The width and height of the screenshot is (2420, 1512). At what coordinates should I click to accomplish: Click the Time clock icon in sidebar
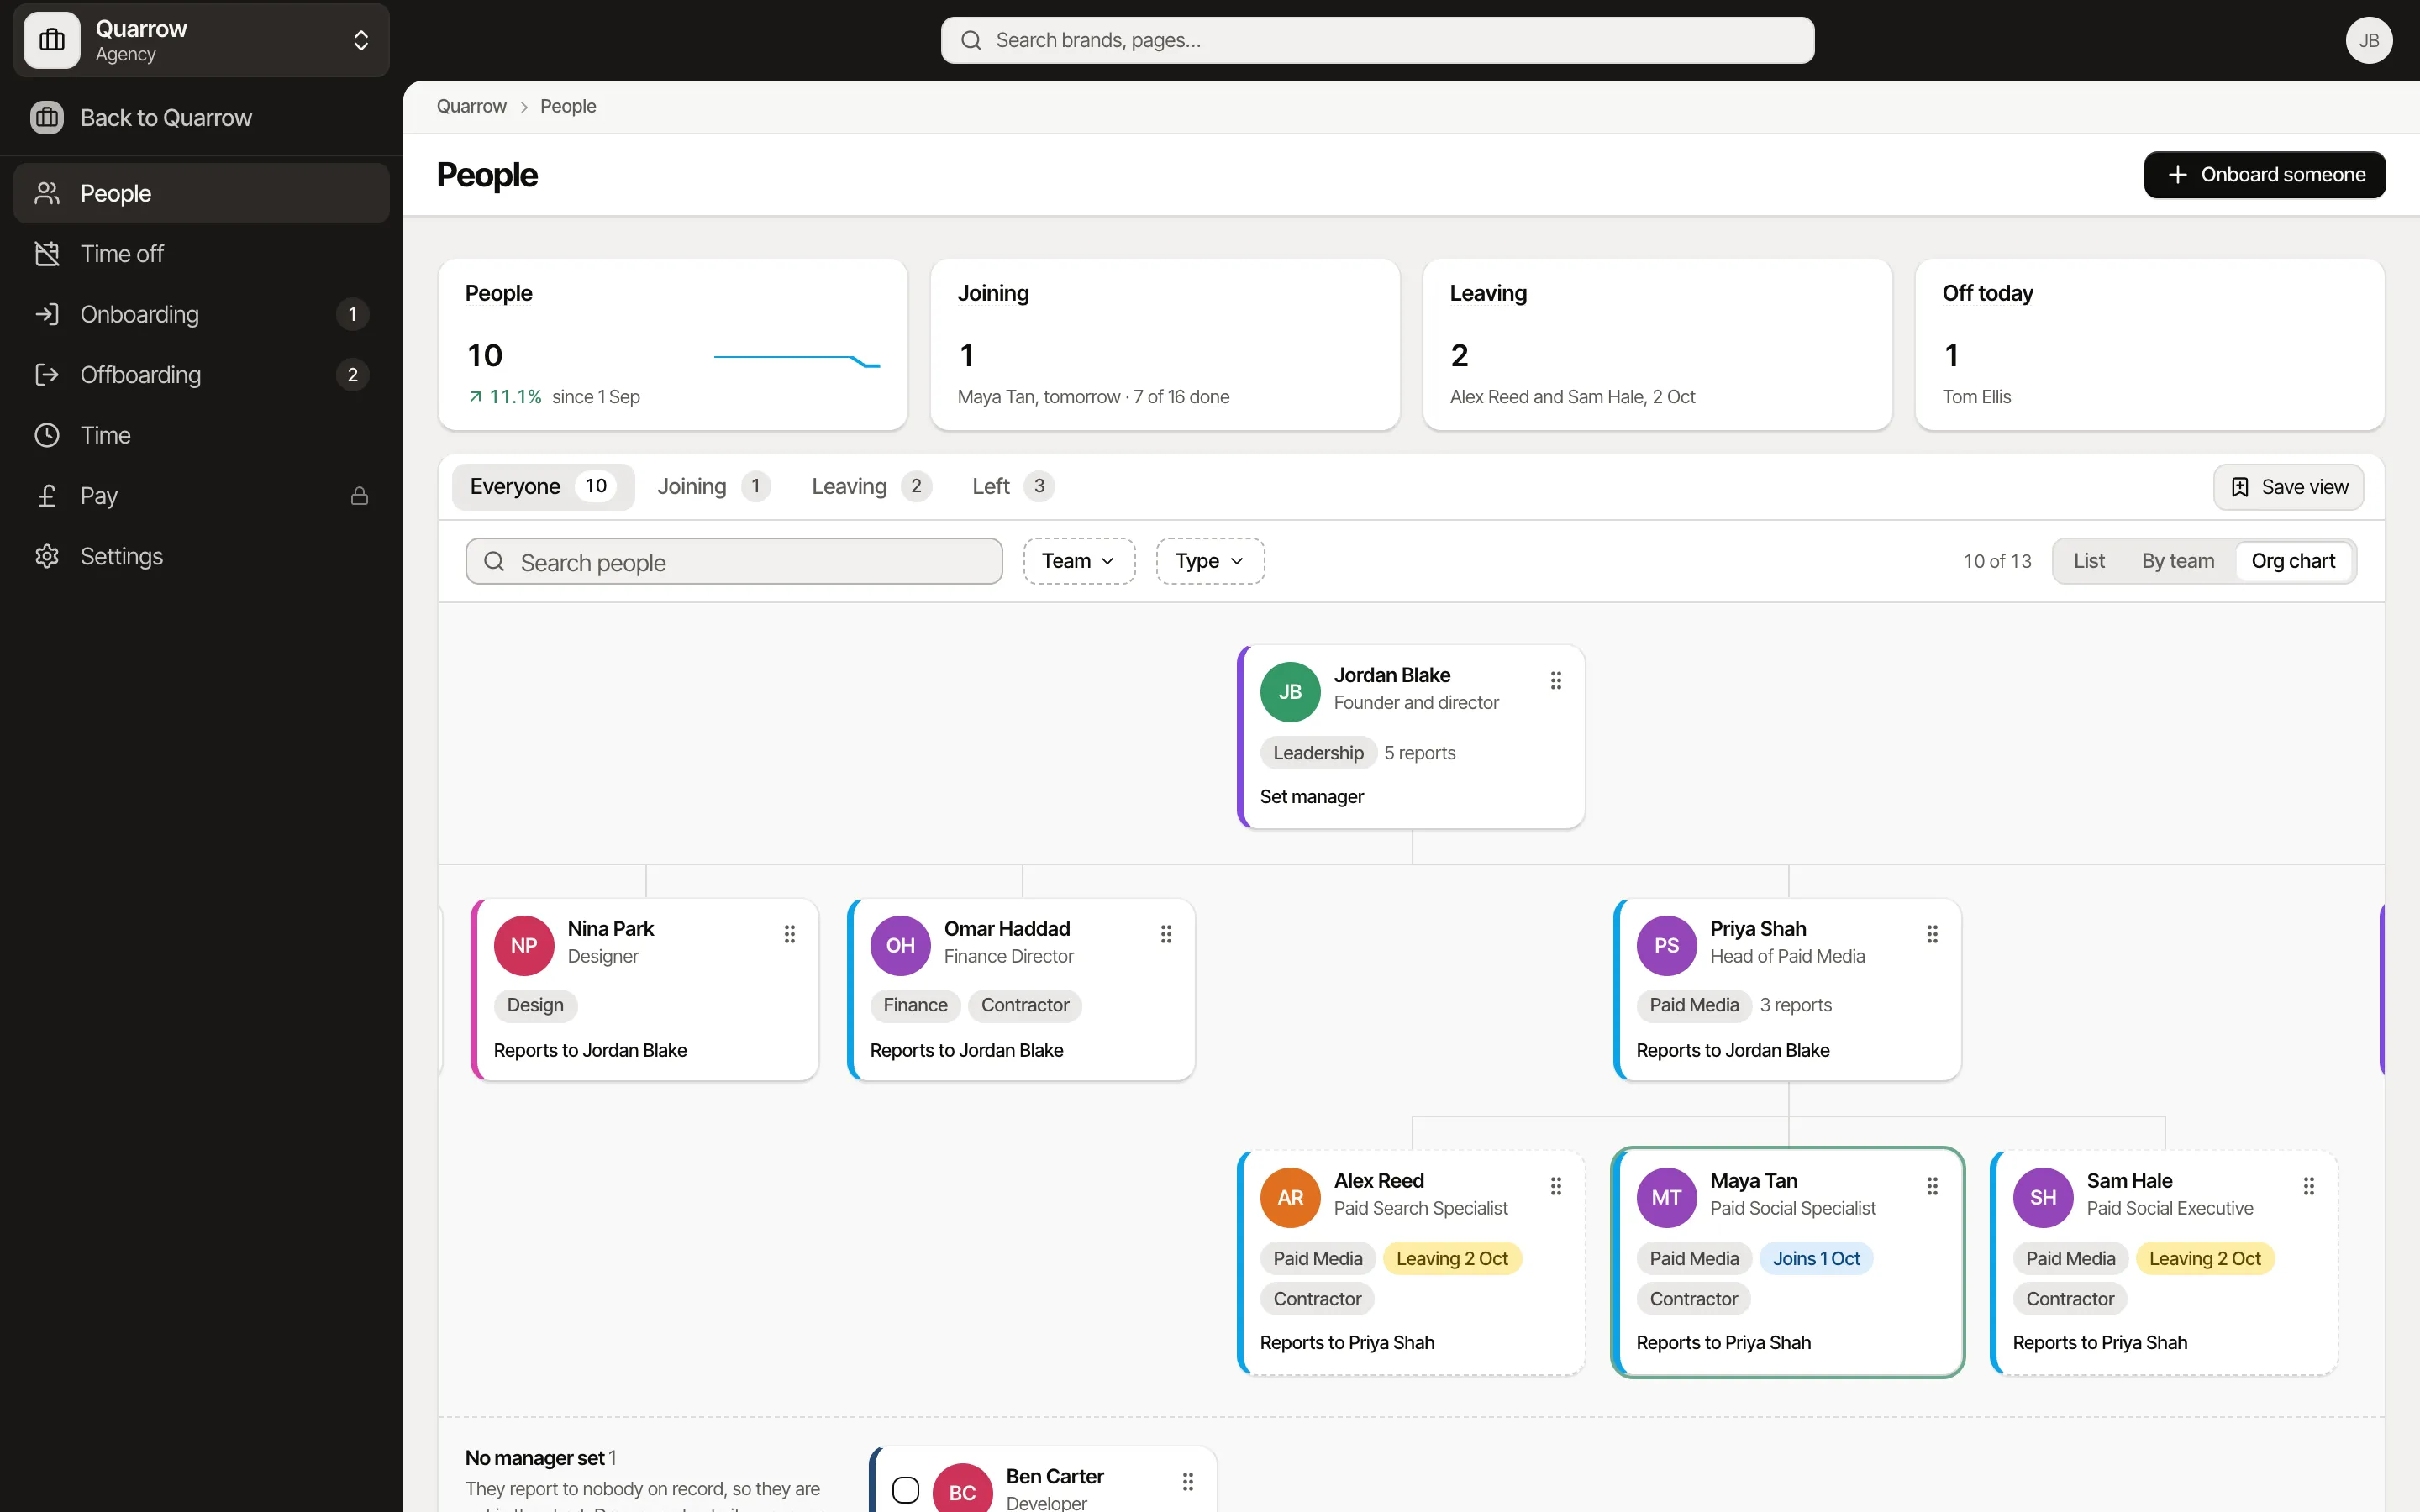[x=47, y=435]
